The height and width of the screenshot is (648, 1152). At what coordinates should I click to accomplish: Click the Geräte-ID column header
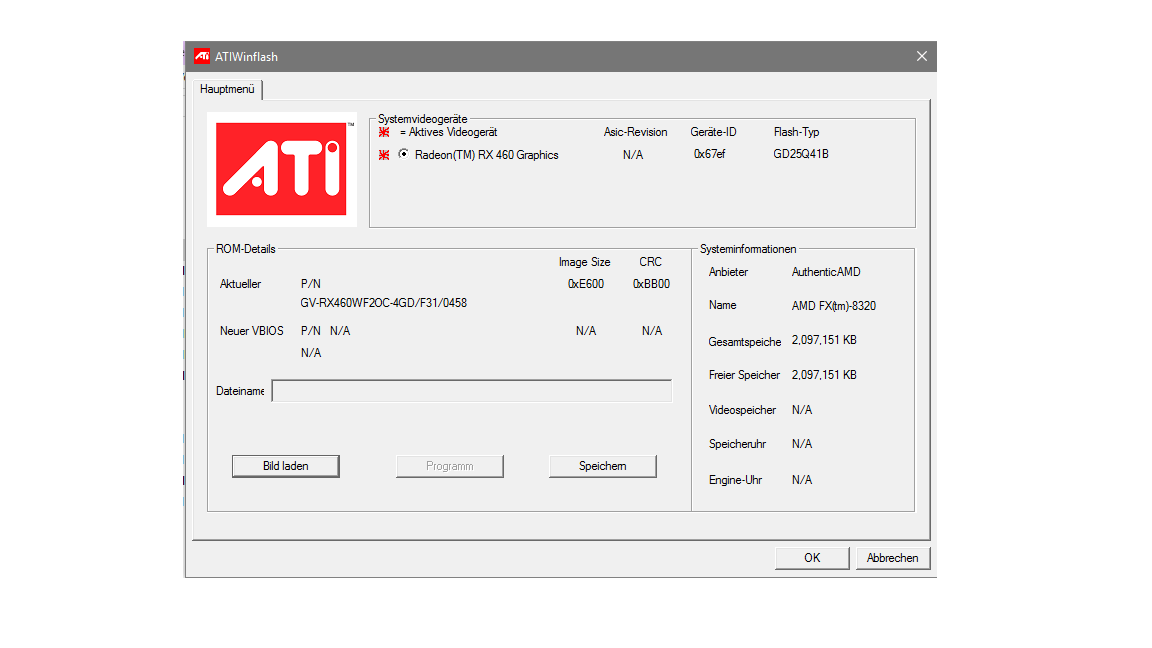pos(713,132)
